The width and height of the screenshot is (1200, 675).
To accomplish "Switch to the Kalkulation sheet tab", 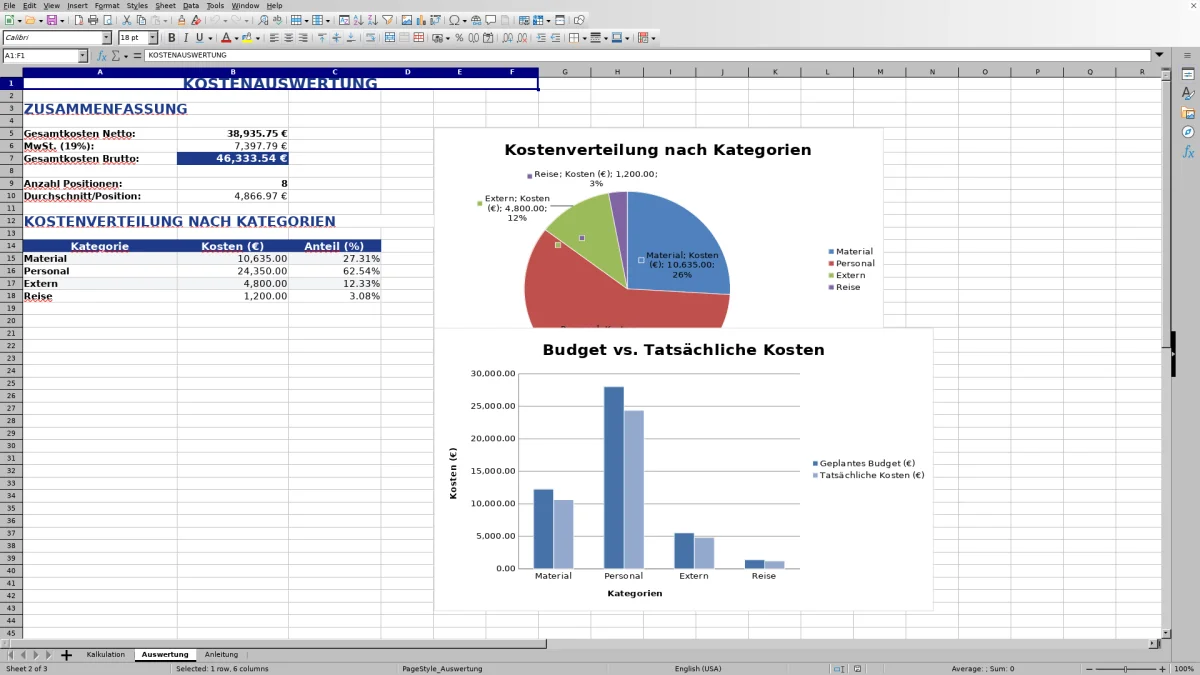I will point(105,654).
